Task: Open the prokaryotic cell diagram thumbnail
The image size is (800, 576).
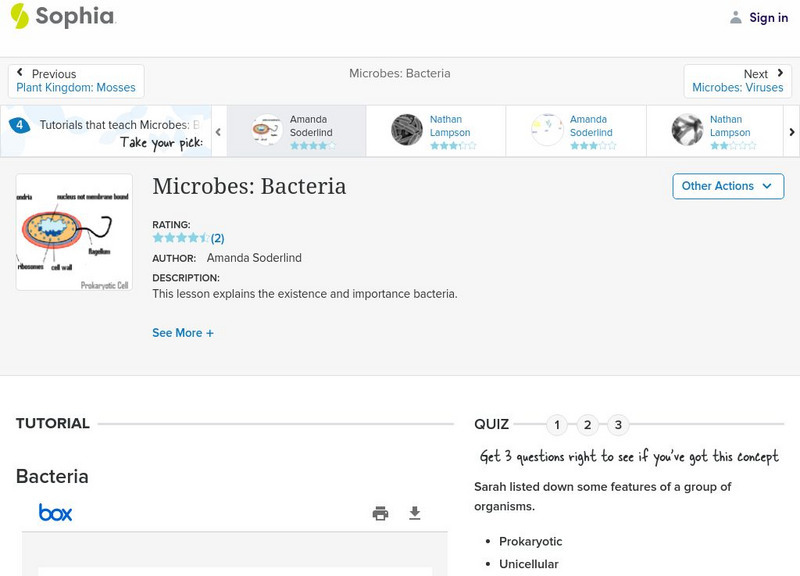Action: (x=74, y=232)
